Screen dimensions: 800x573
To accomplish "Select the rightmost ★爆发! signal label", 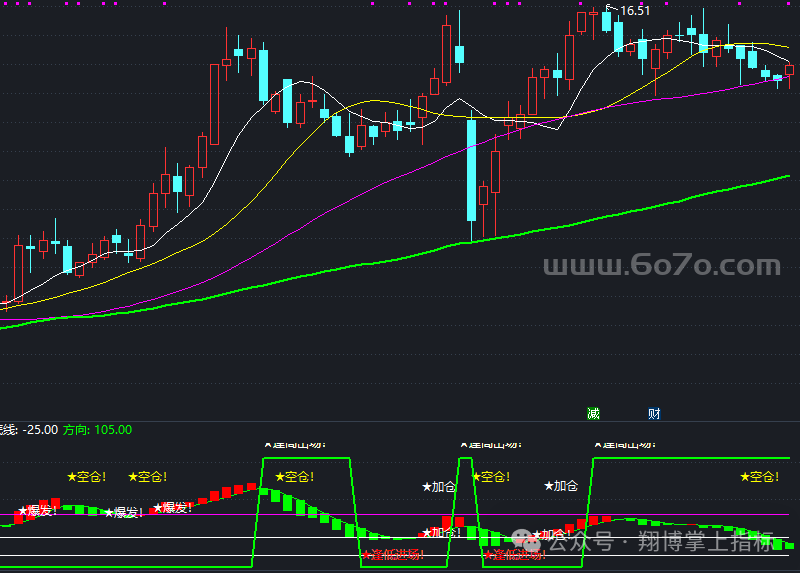I will [171, 508].
